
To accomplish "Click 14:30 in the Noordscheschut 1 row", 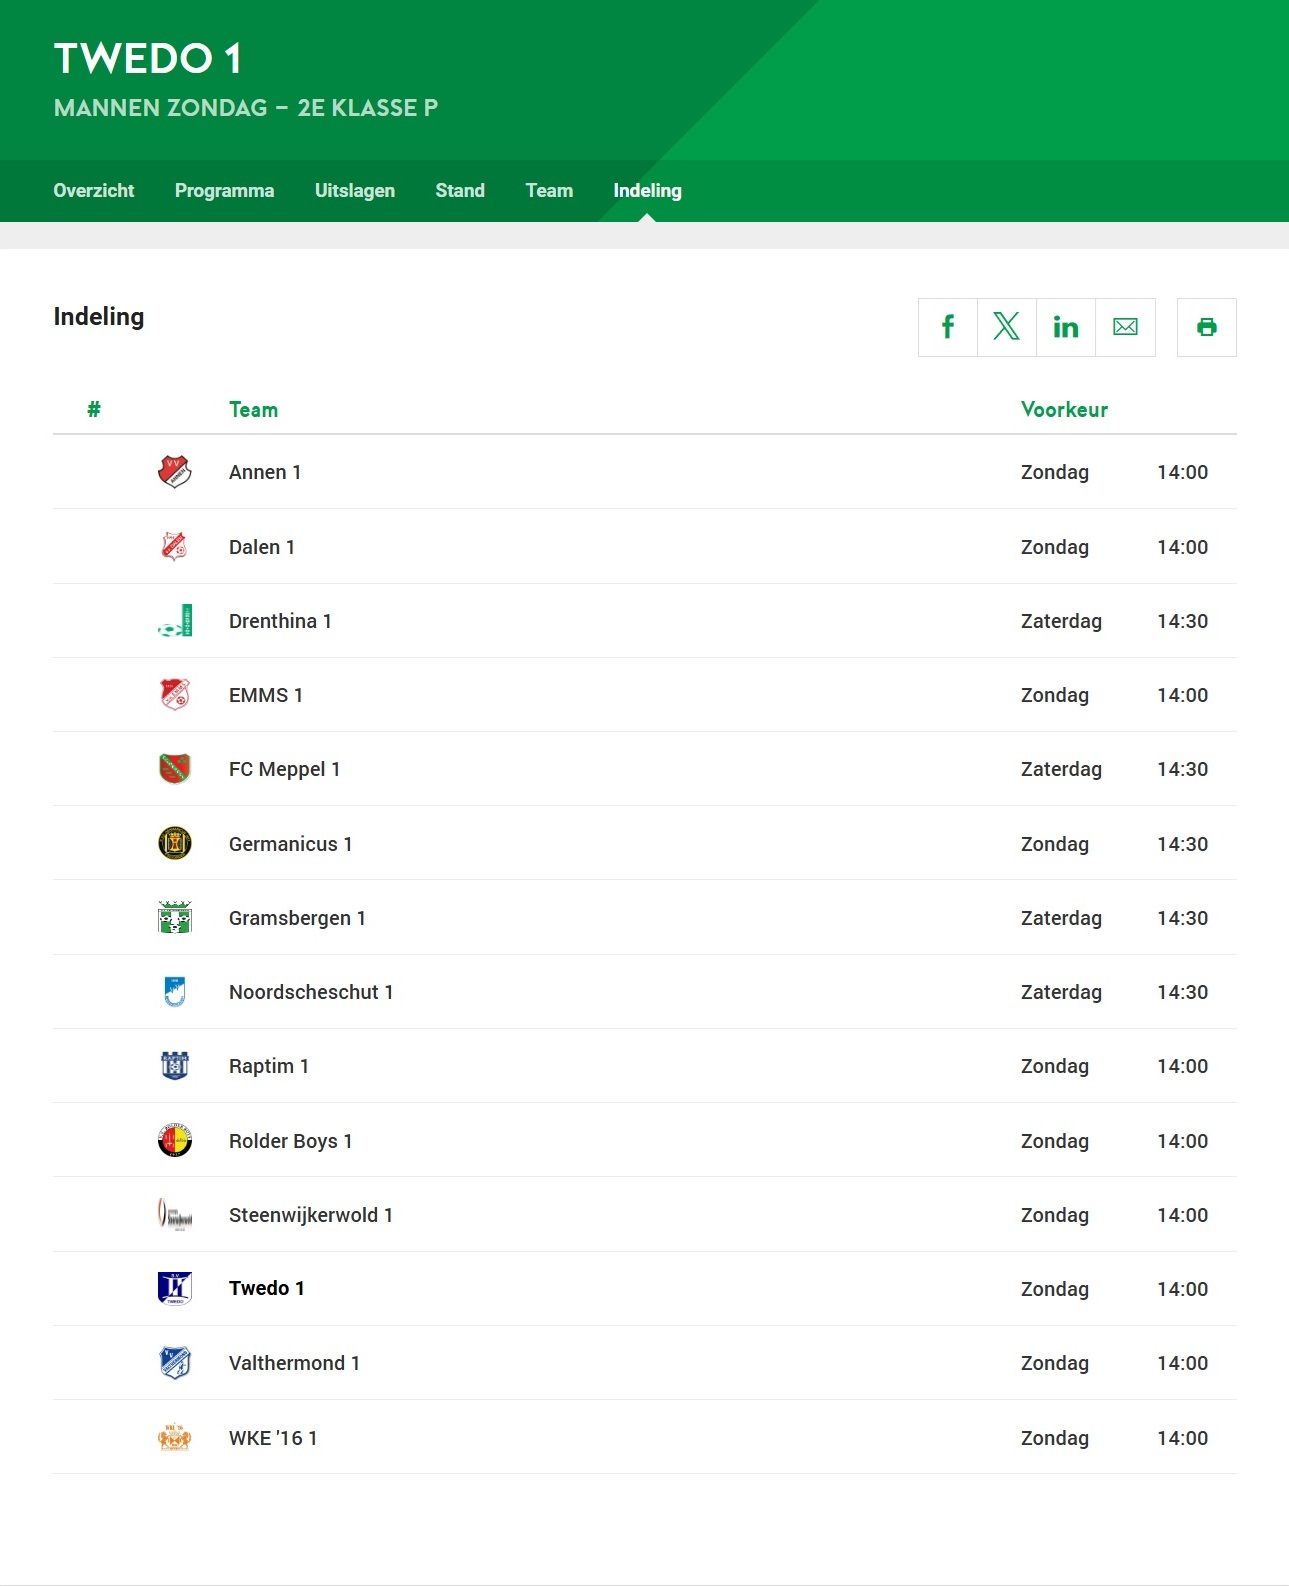I will tap(1183, 992).
